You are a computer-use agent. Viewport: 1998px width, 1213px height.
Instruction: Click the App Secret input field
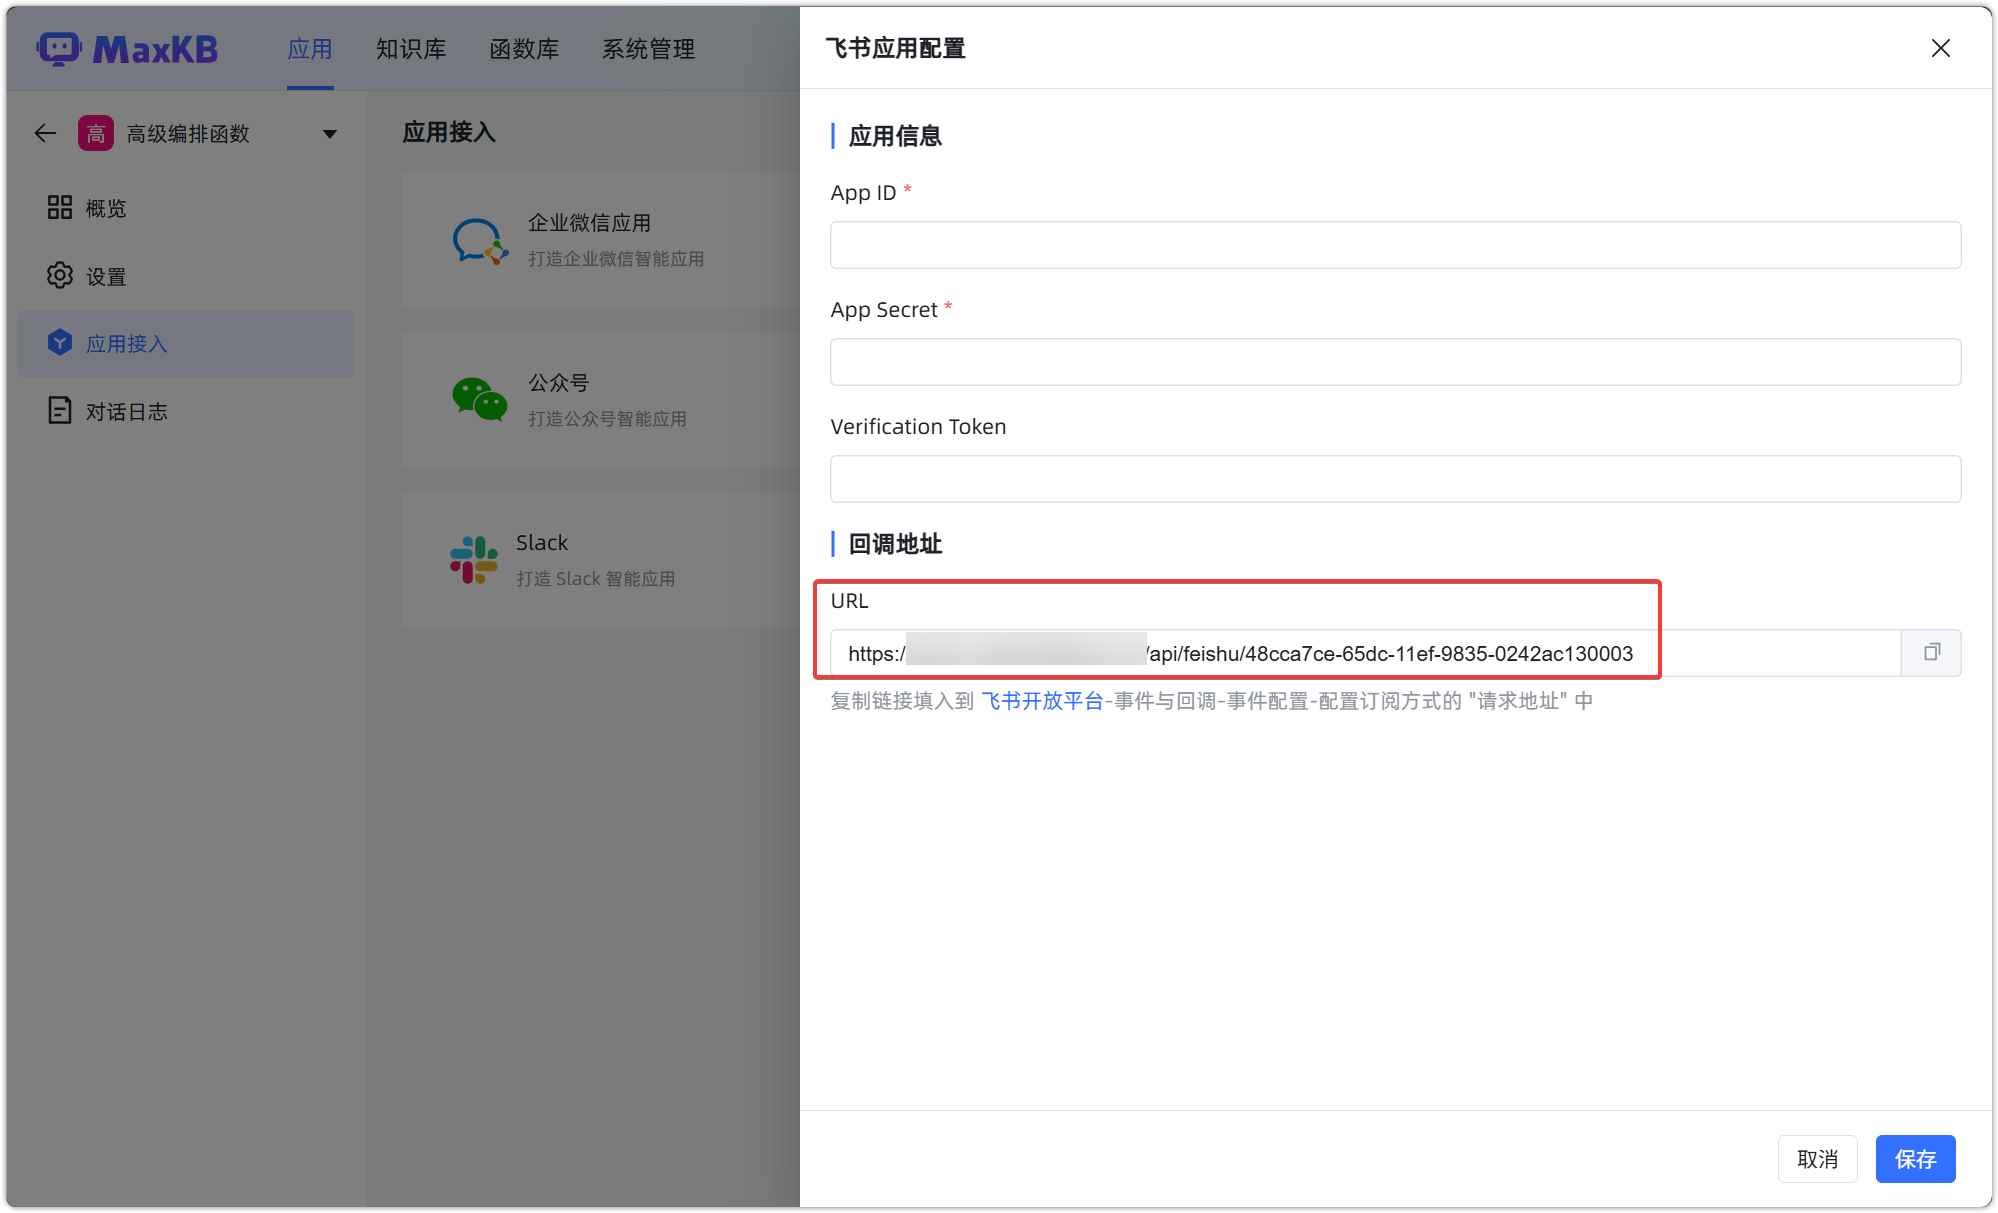tap(1395, 361)
